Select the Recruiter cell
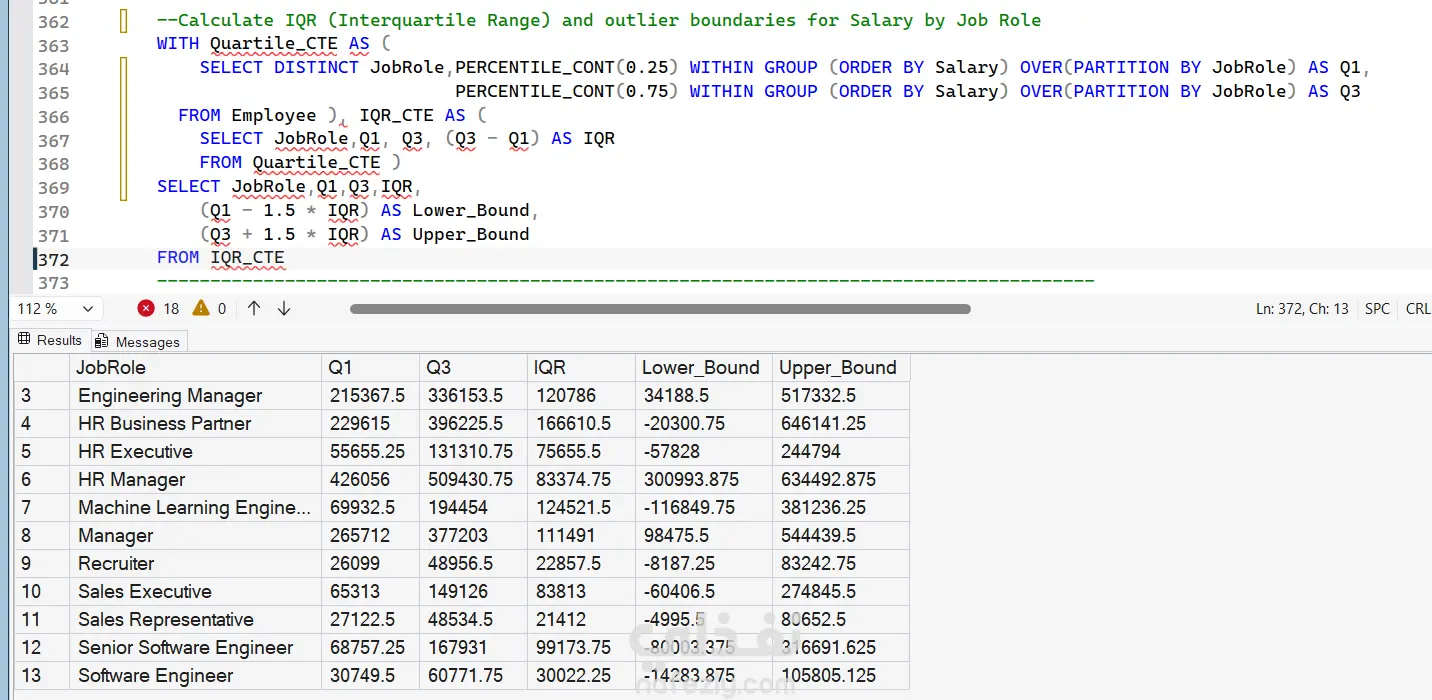Viewport: 1432px width, 700px height. pyautogui.click(x=196, y=563)
